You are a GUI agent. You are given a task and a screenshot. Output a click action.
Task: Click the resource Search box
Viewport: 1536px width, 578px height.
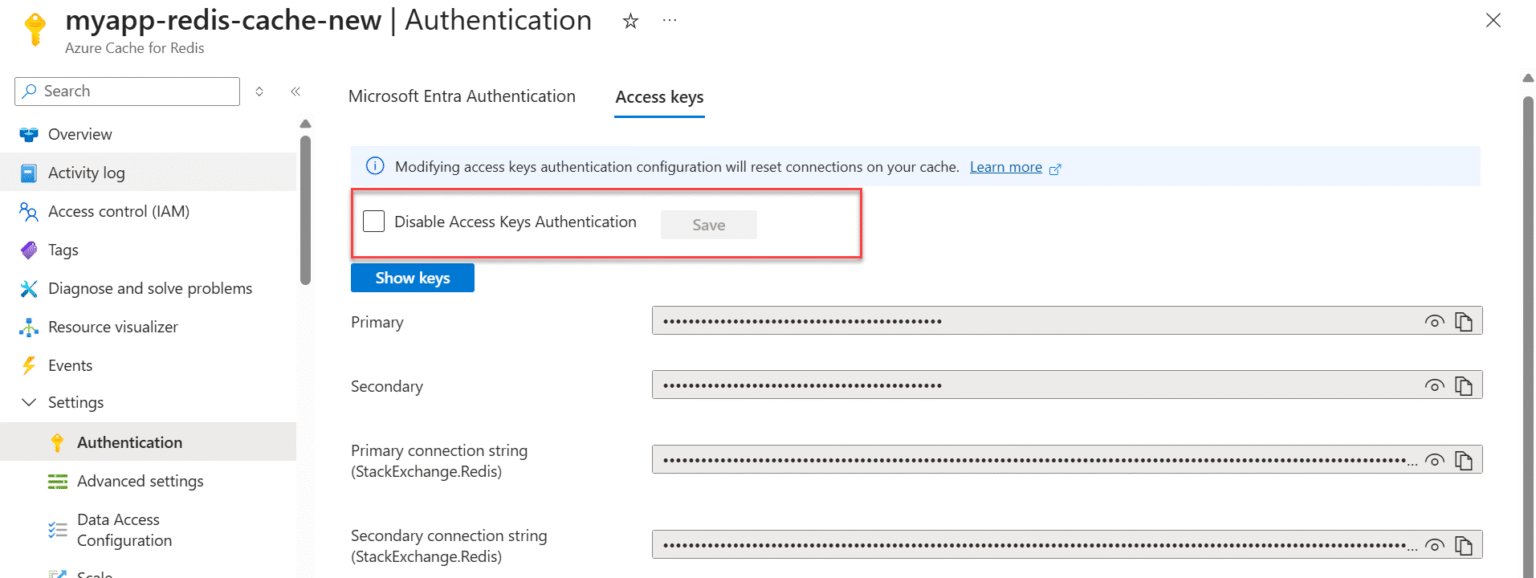126,91
